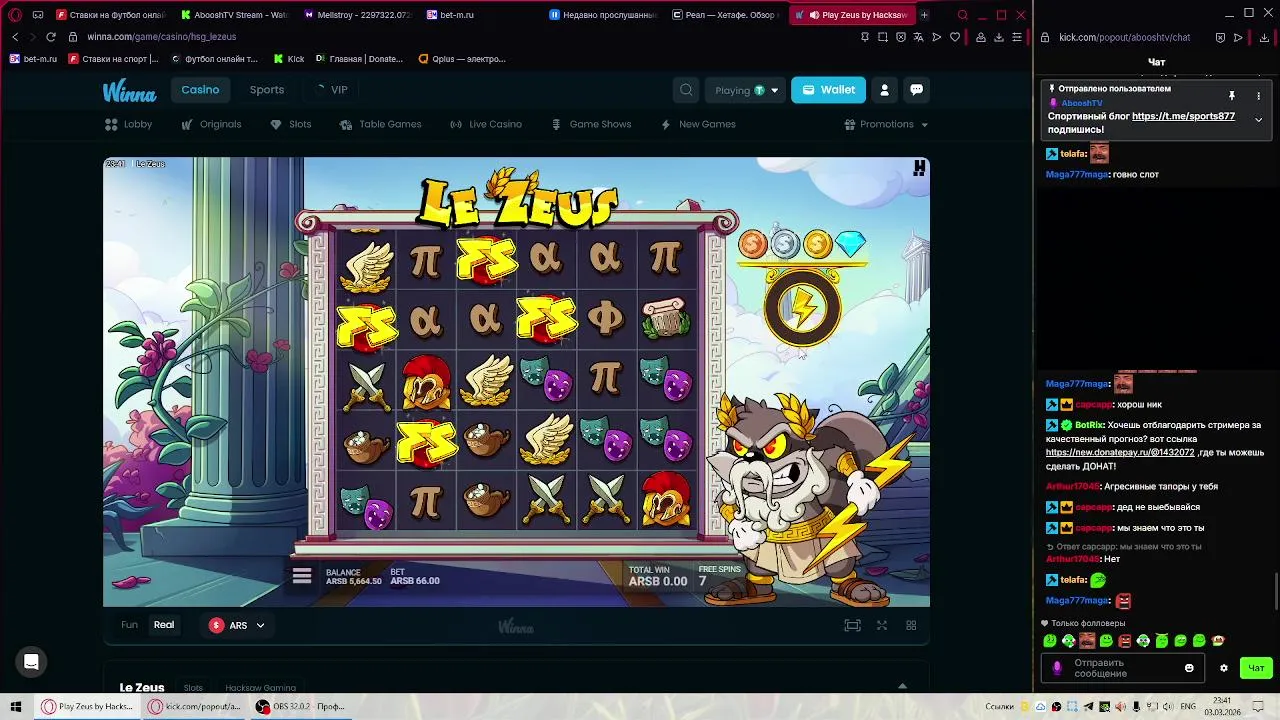Screen dimensions: 1280x720
Task: Open New Games category
Action: click(698, 124)
